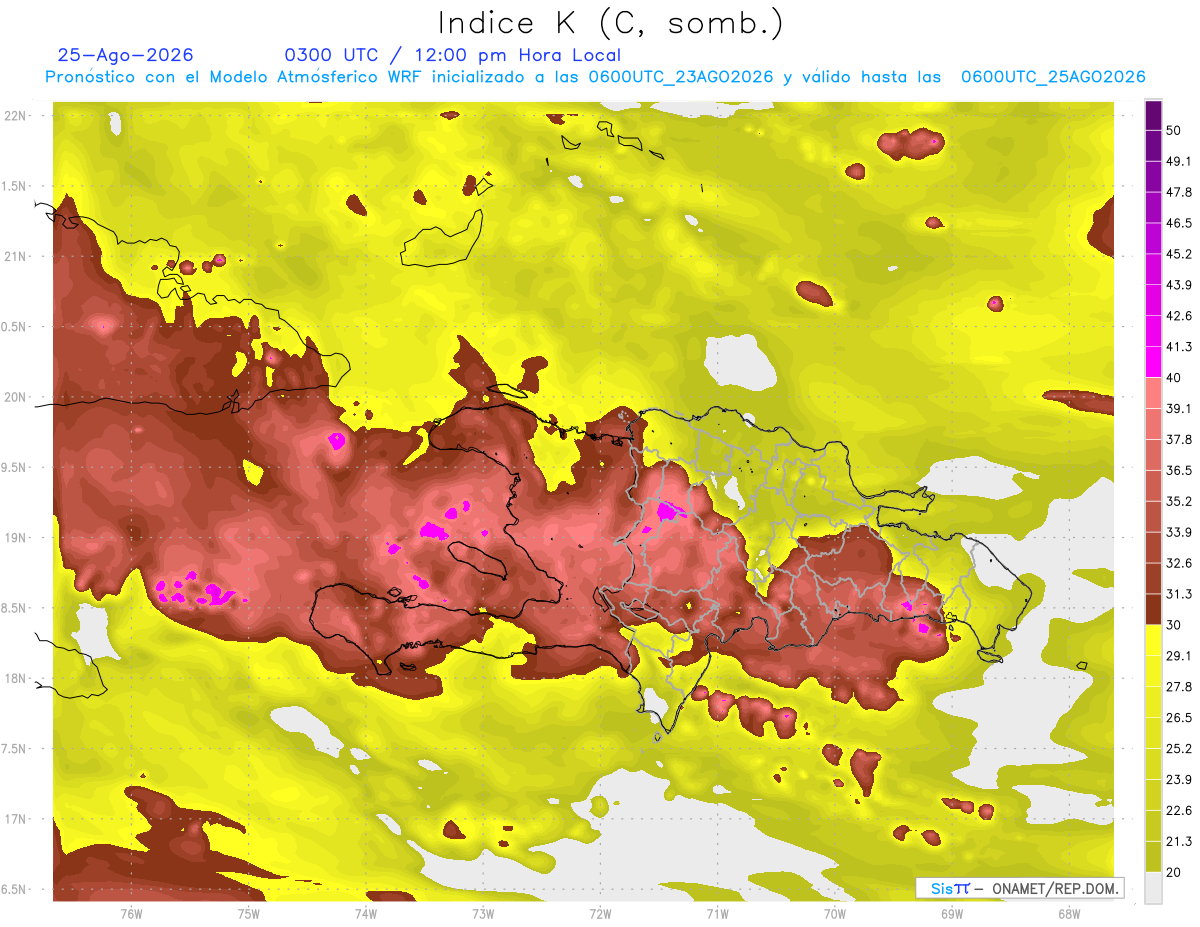
Task: Click the '17N' latitude axis label
Action: point(15,819)
